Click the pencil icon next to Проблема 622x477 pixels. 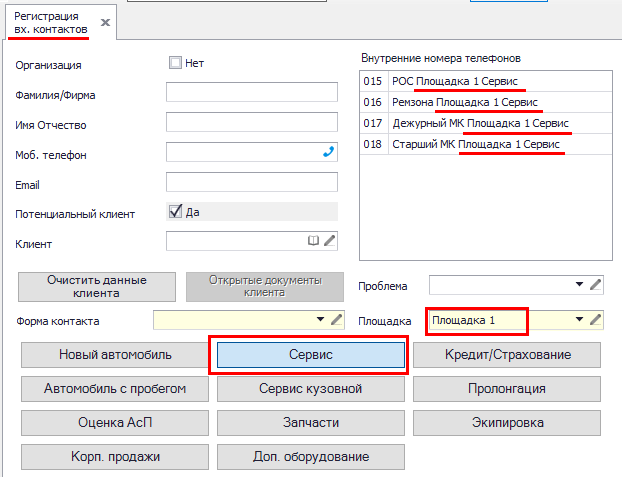[x=596, y=285]
